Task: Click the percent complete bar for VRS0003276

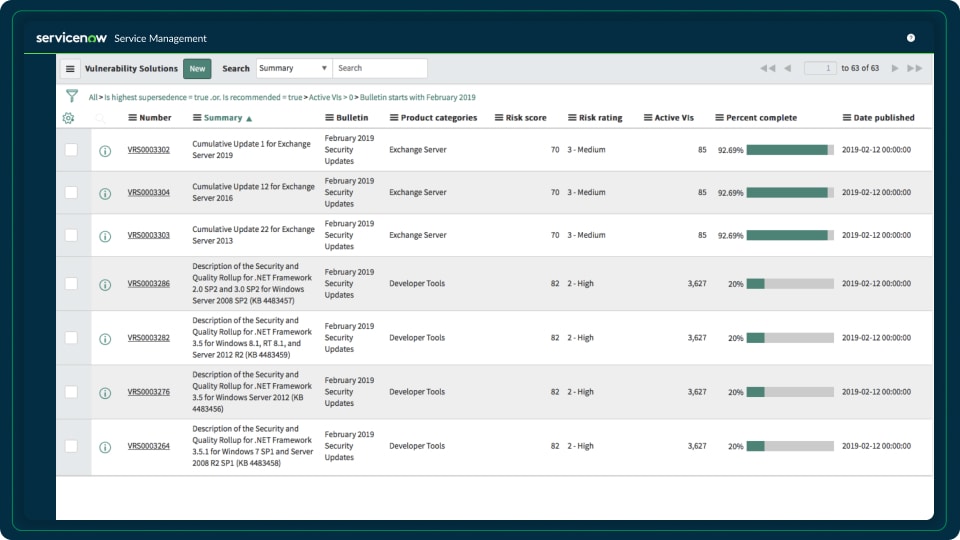Action: point(789,392)
